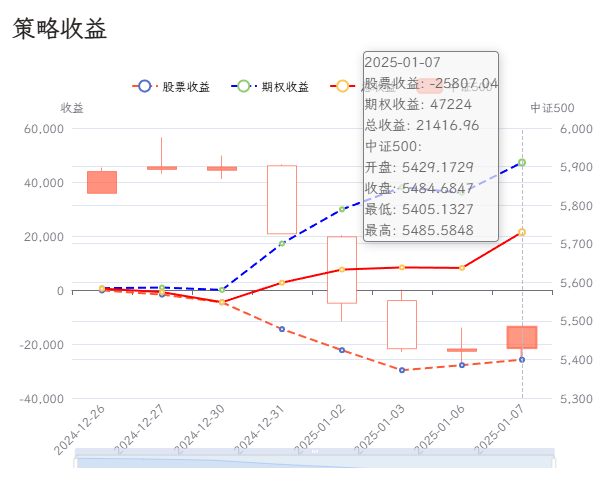The image size is (600, 493).
Task: Toggle the yellow 总收益 legend marker
Action: click(x=343, y=86)
